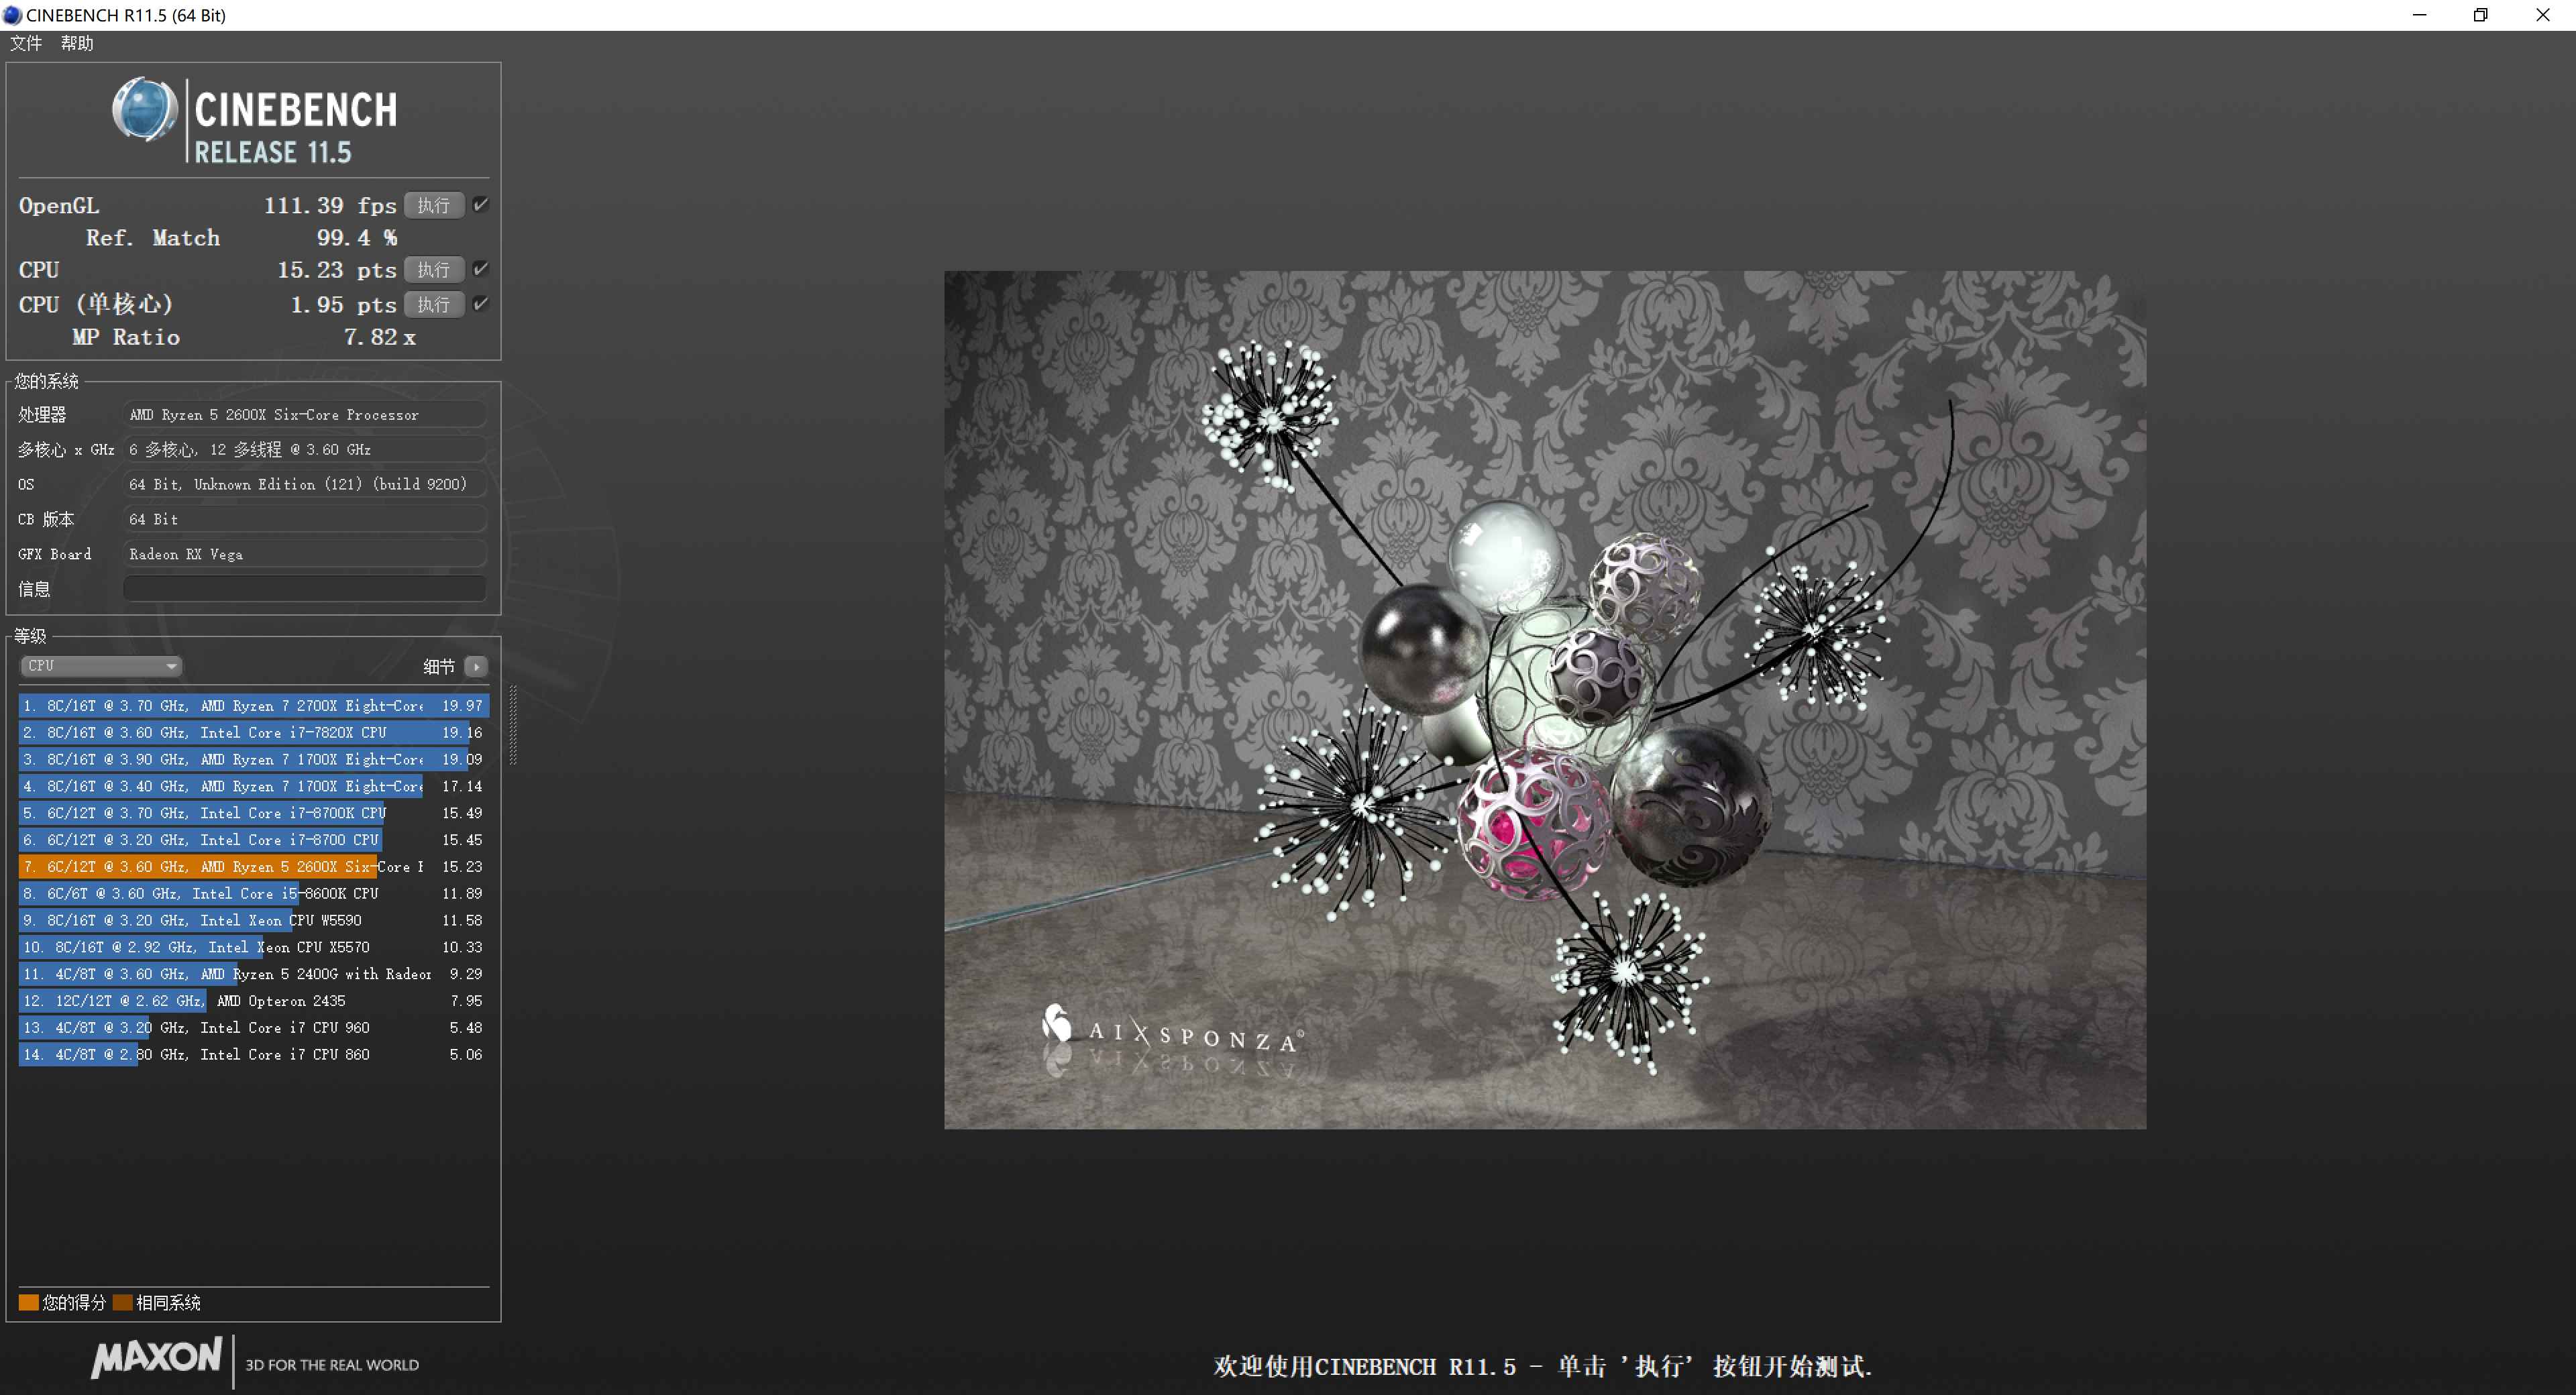Click the MP Ratio value 7.82 x
Image resolution: width=2576 pixels, height=1395 pixels.
click(x=380, y=338)
